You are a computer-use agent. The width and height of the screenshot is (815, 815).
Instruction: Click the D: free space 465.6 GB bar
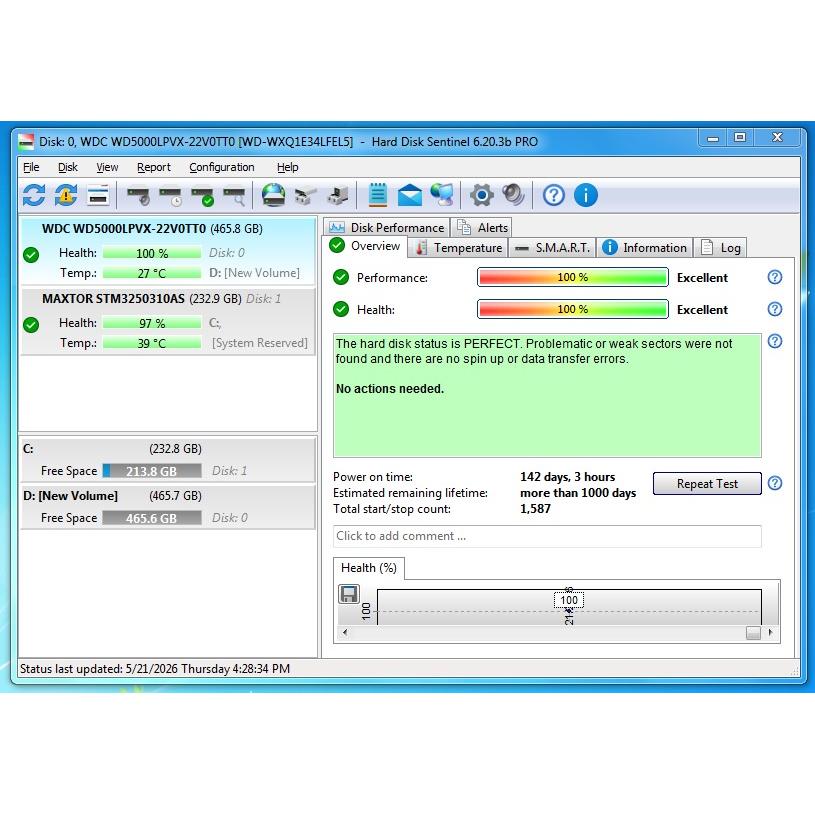(152, 518)
